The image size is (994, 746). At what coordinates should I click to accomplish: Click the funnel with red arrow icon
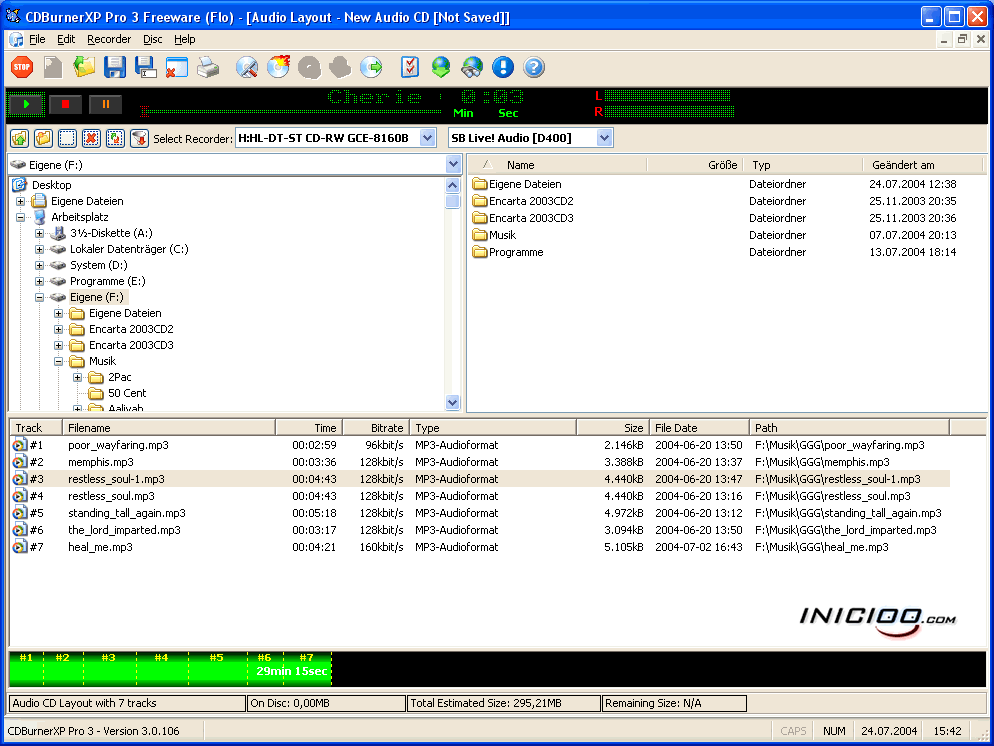coord(139,138)
